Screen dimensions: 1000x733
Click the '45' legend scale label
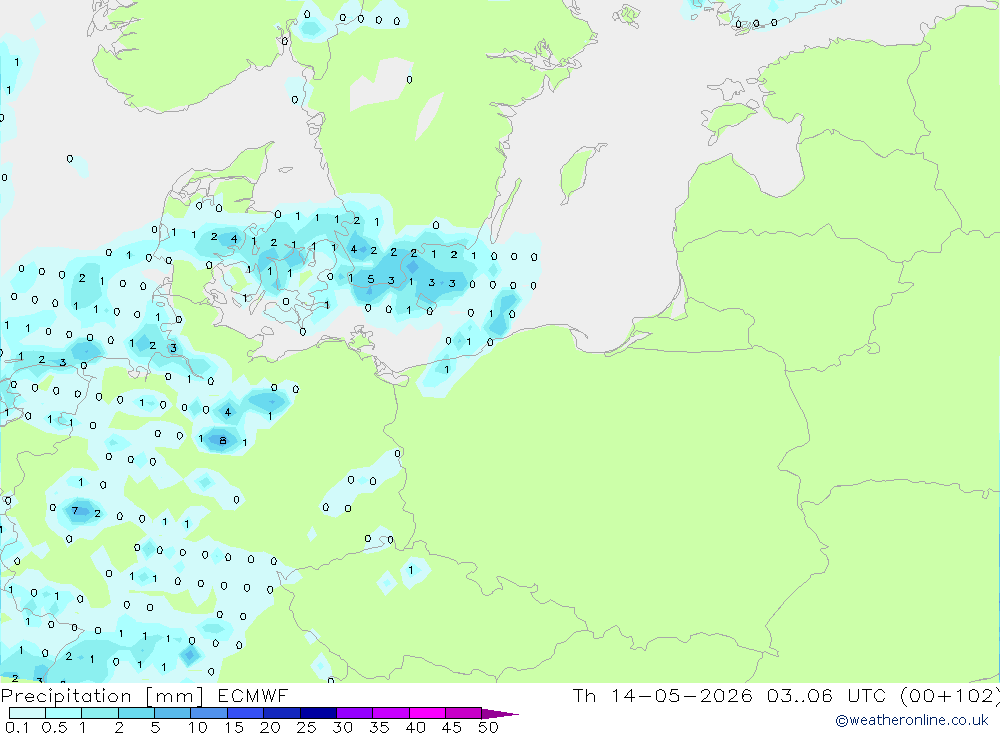[x=452, y=727]
